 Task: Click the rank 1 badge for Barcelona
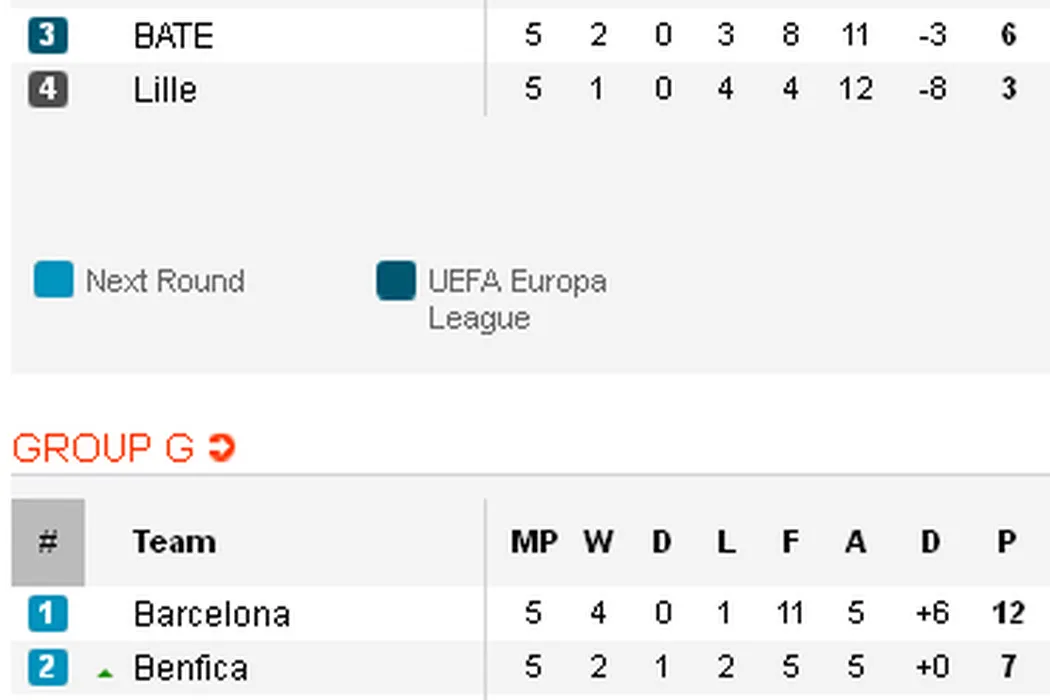click(x=47, y=613)
